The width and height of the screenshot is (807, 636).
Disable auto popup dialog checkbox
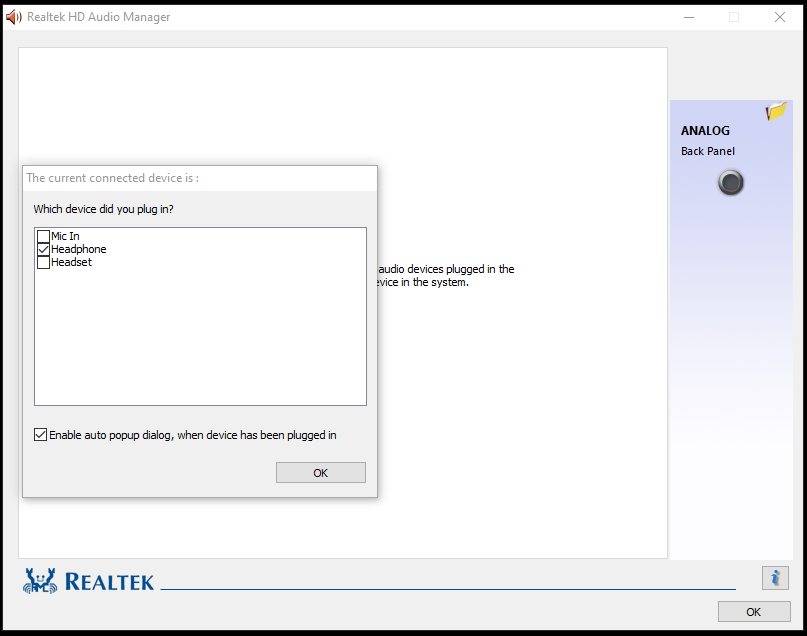[x=40, y=435]
